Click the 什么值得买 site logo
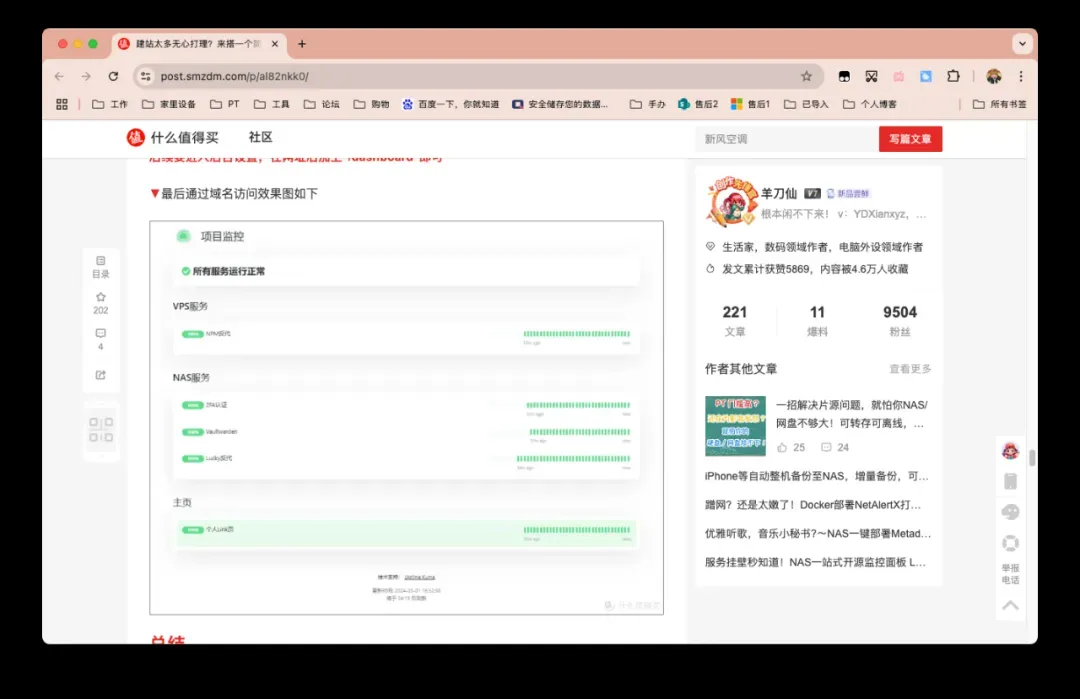The width and height of the screenshot is (1080, 699). (172, 138)
